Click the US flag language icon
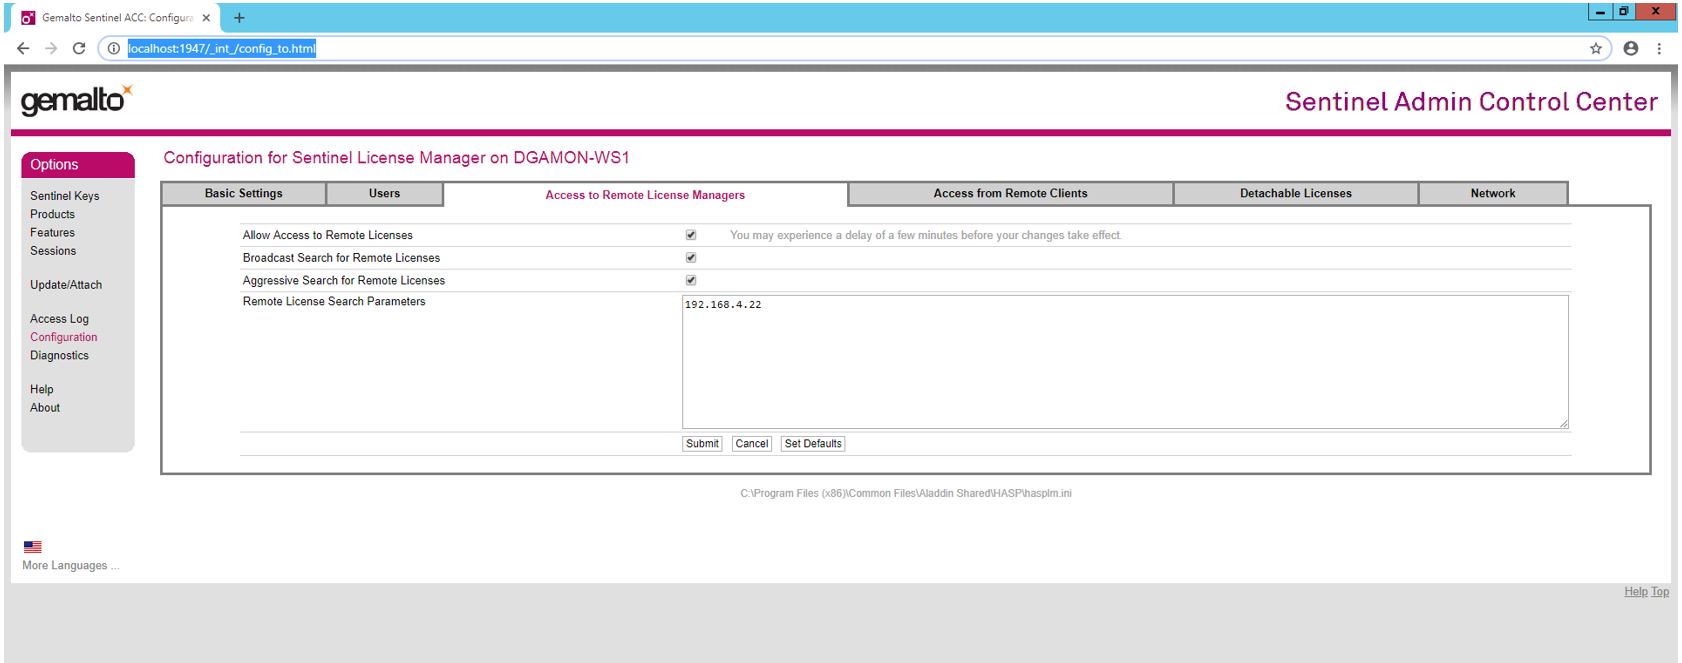This screenshot has height=663, width=1682. coord(33,547)
